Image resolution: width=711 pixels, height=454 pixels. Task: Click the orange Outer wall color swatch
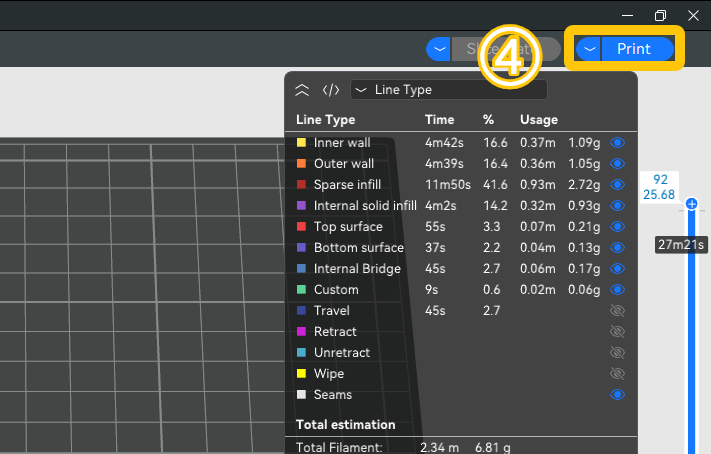click(x=301, y=163)
